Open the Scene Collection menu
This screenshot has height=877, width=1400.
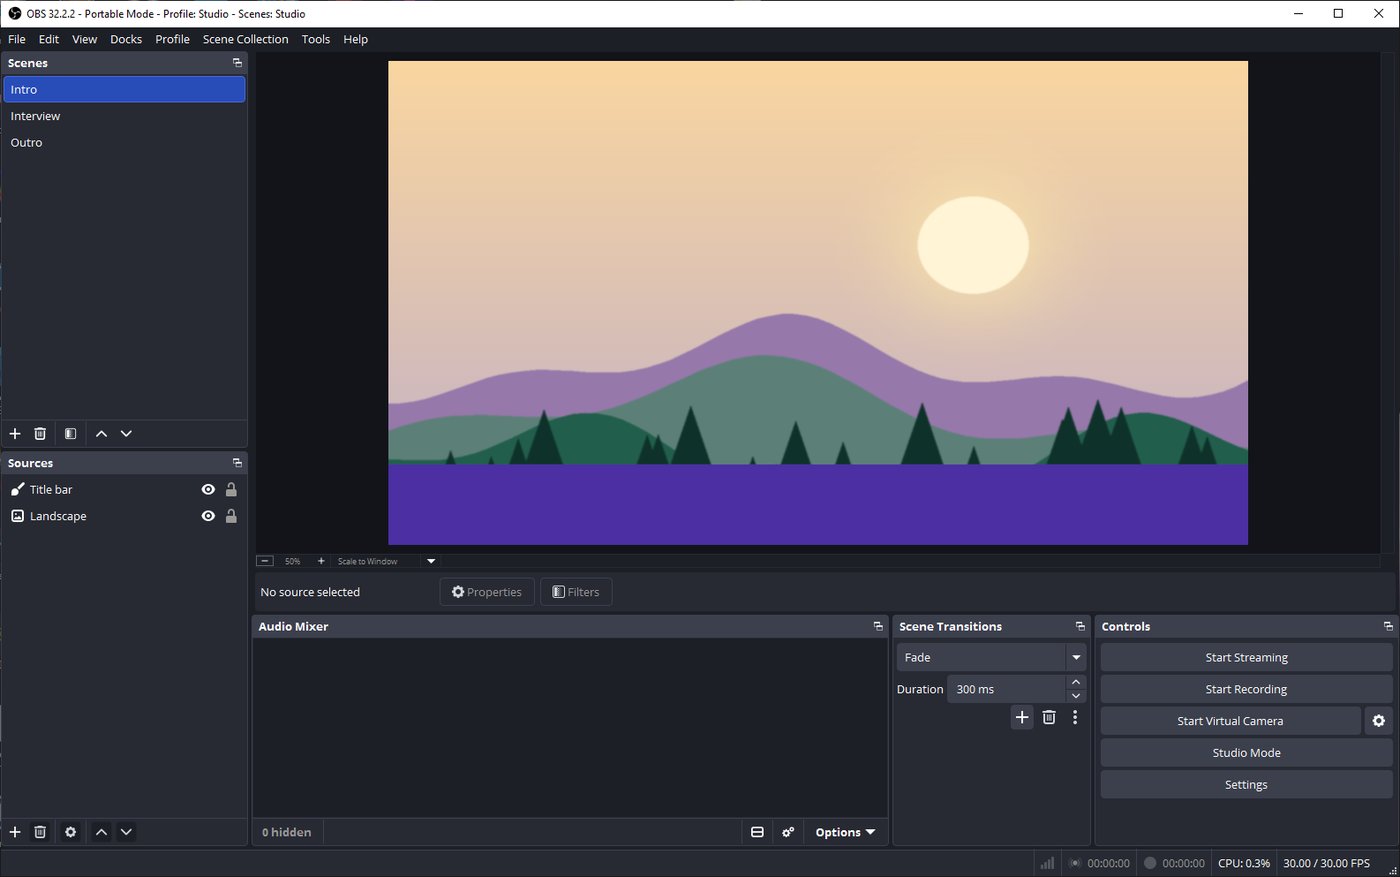pos(245,39)
